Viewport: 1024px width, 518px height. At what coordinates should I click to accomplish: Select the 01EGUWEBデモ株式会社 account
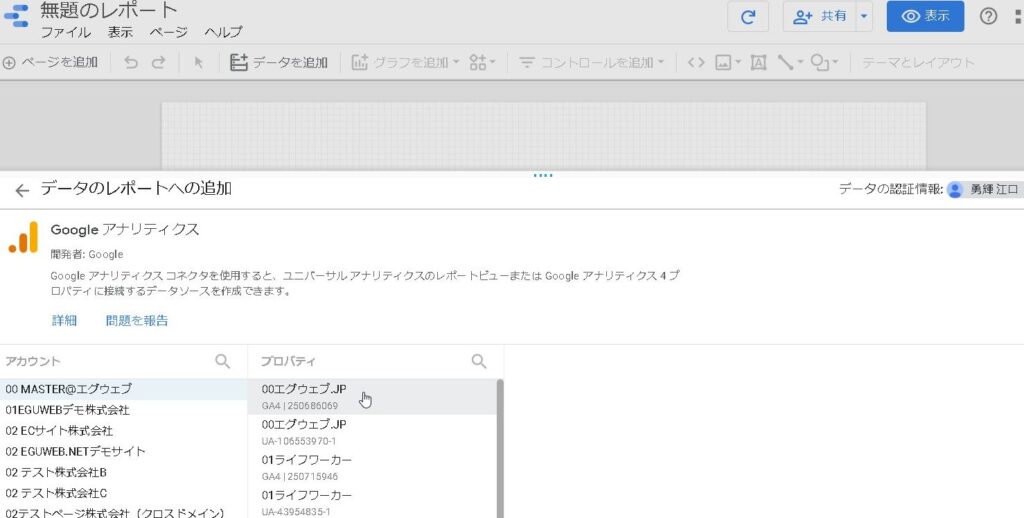coord(68,410)
